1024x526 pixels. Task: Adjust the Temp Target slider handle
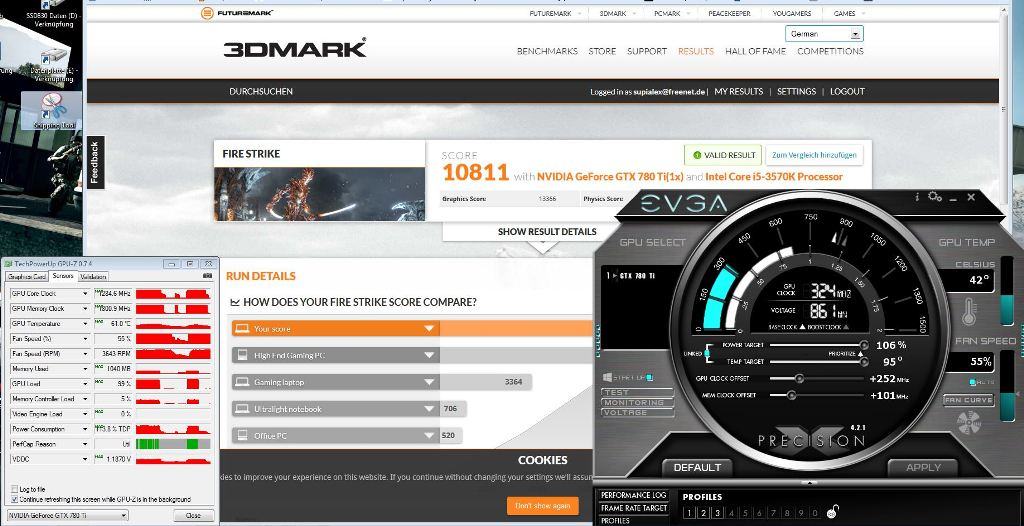(x=864, y=361)
